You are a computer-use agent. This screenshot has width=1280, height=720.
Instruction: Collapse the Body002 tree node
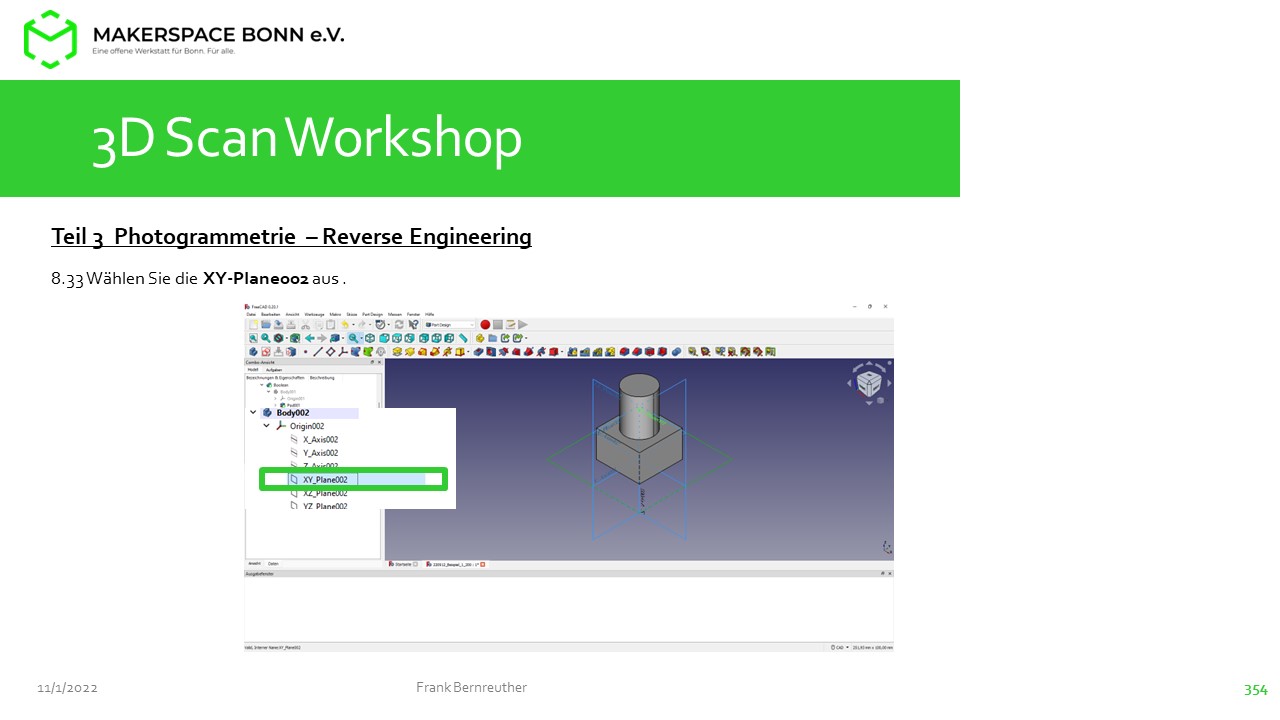253,413
